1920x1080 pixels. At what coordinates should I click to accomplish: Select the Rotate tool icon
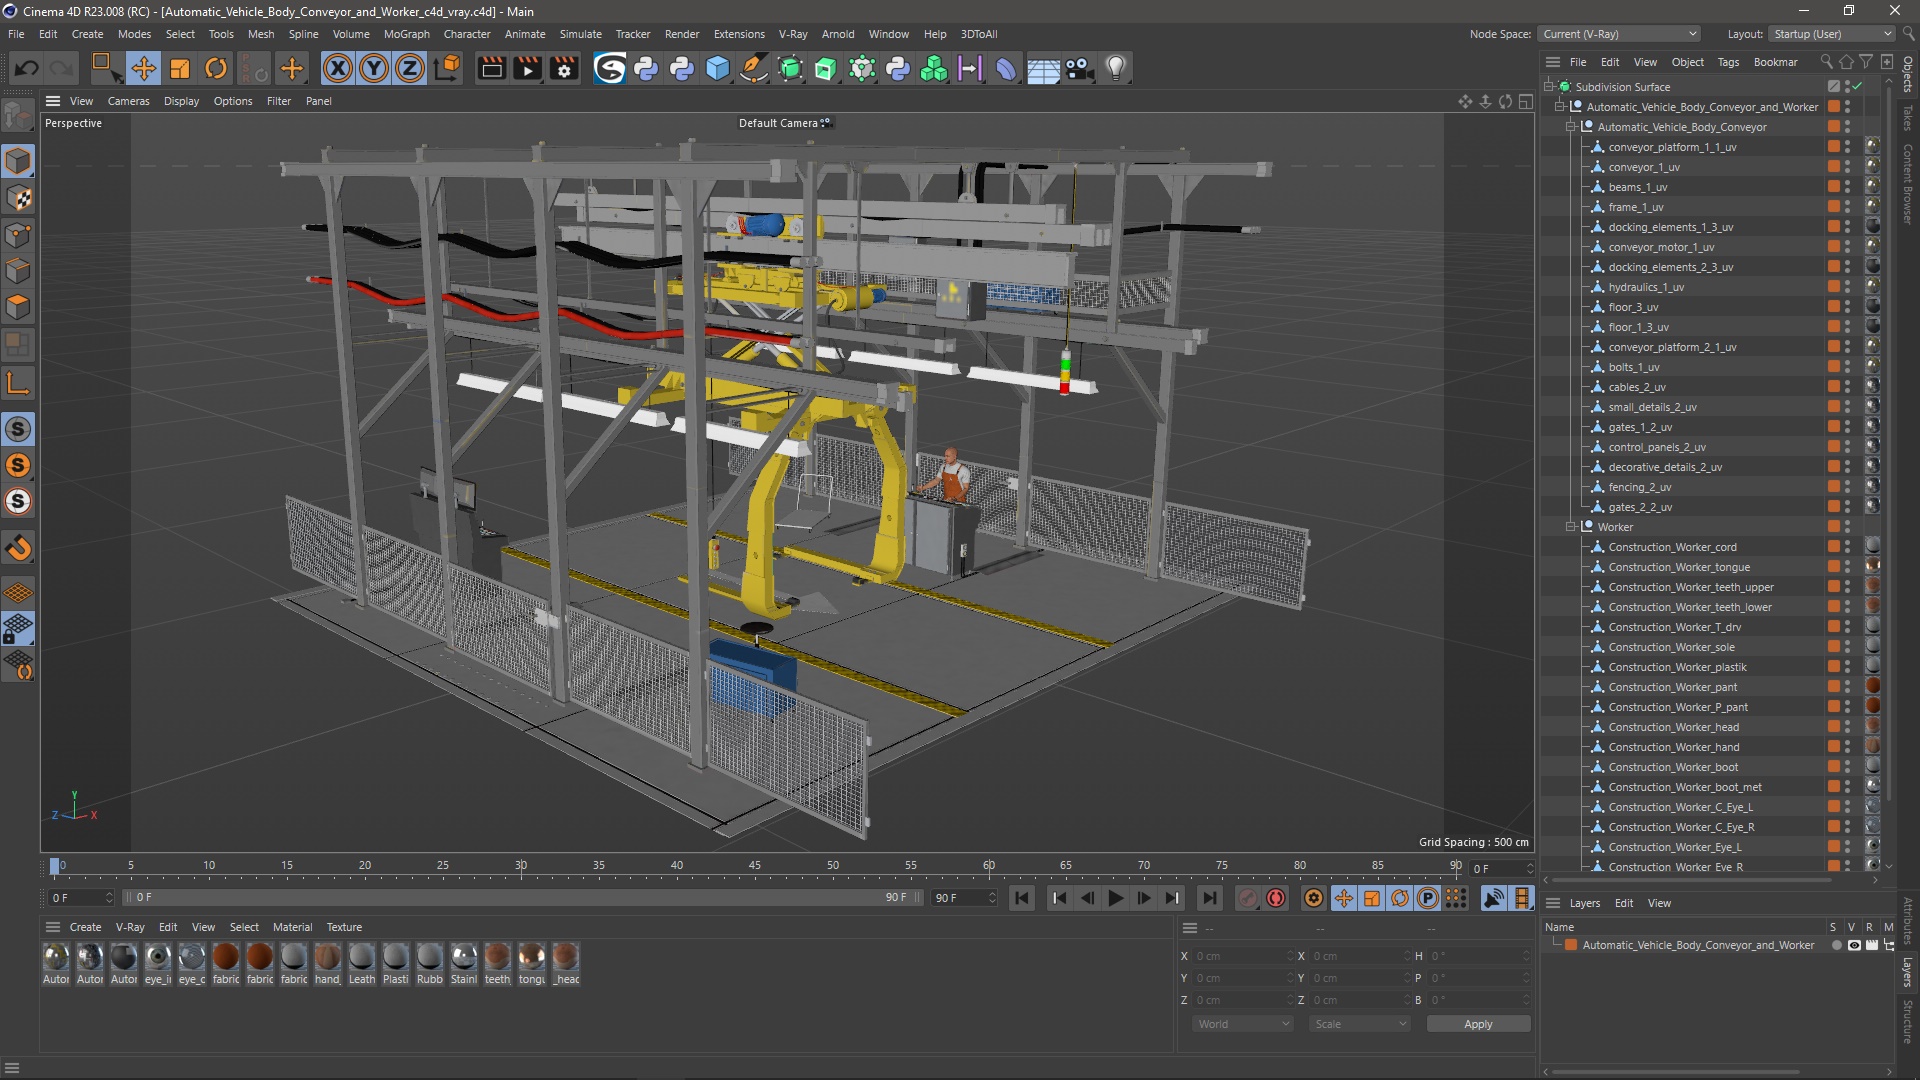click(215, 68)
